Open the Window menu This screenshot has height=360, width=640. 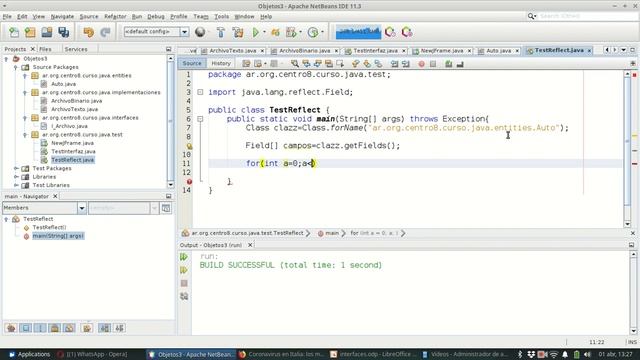(x=244, y=16)
